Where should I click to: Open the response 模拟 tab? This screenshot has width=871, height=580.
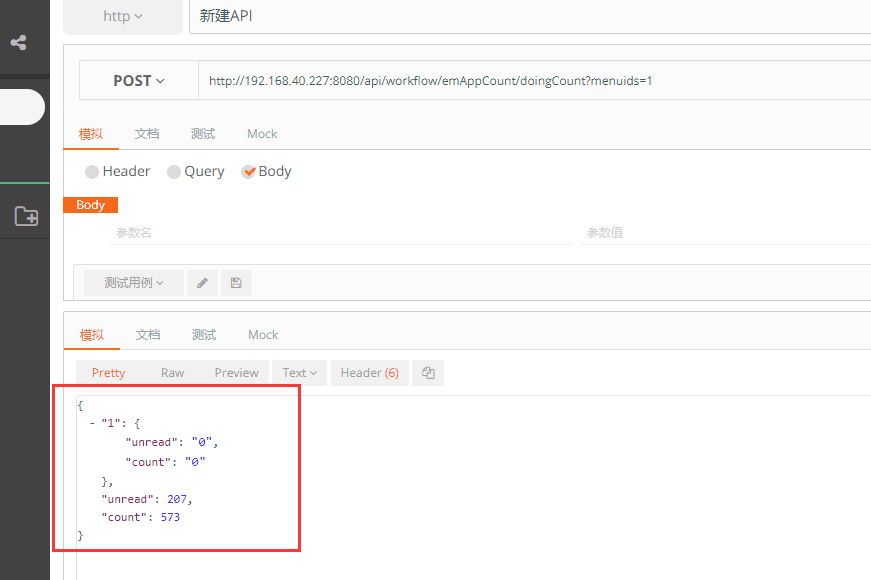click(92, 335)
